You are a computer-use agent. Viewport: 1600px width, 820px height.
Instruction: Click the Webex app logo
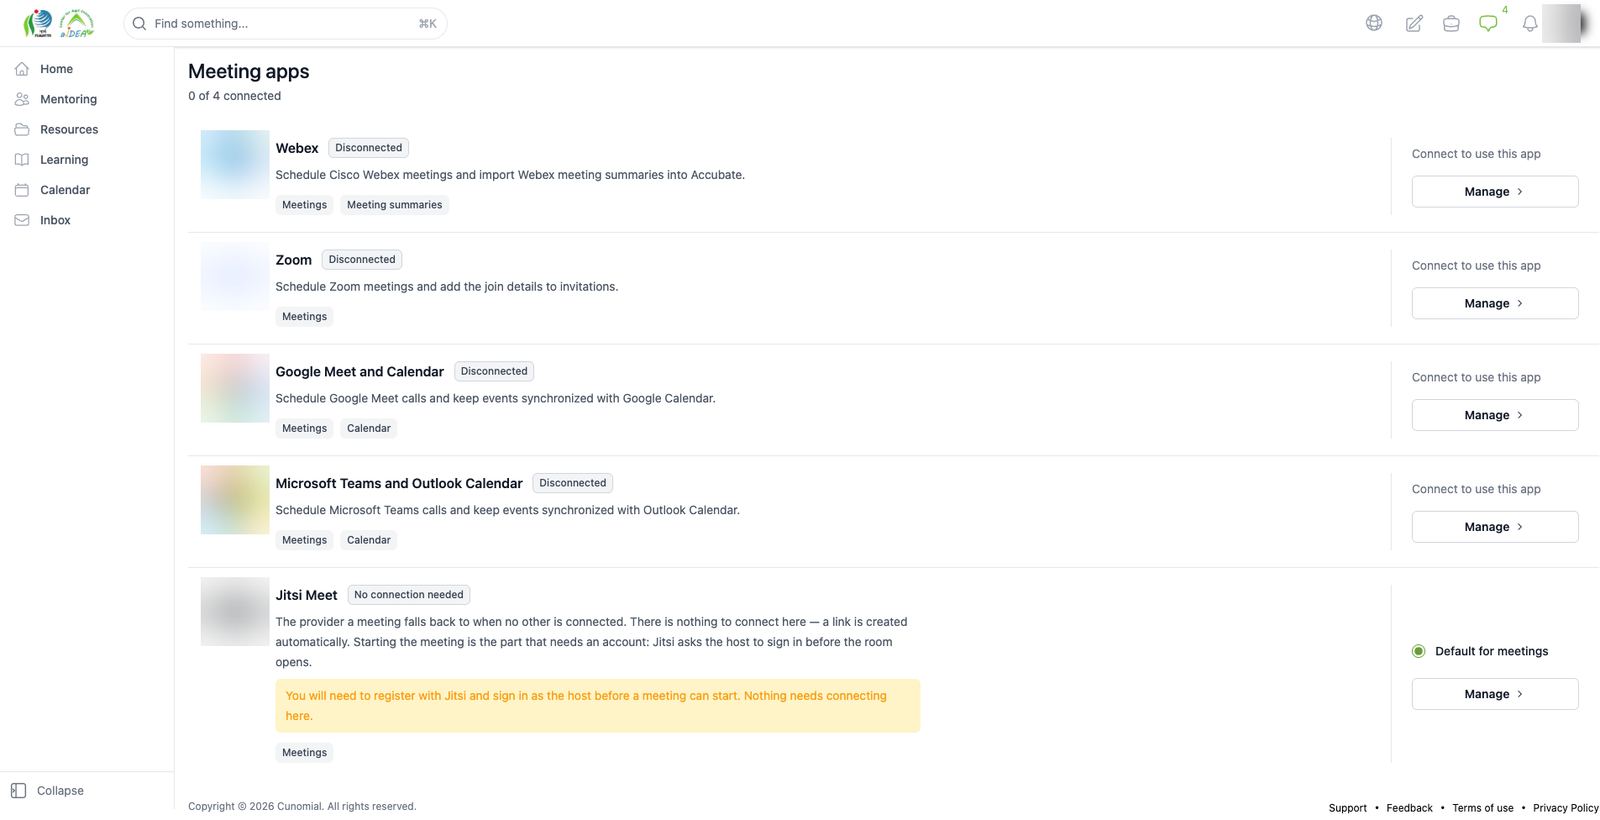235,164
